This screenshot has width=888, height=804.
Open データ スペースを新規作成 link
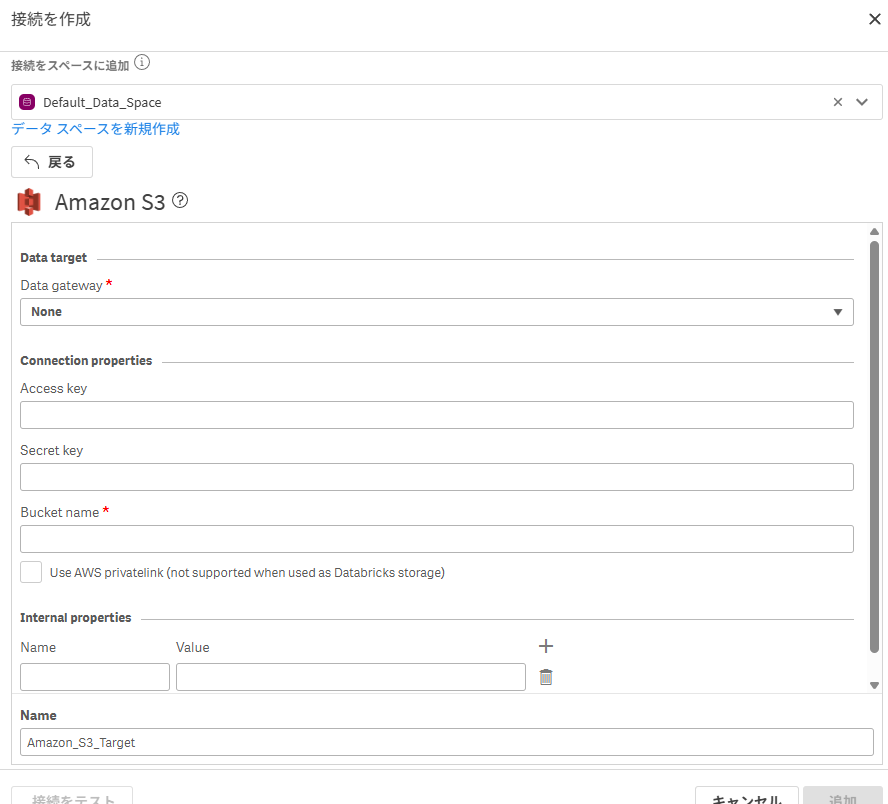pyautogui.click(x=96, y=129)
